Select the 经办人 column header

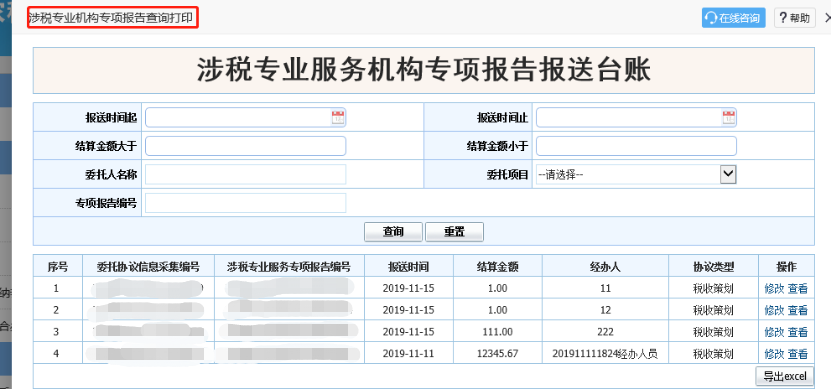click(x=605, y=267)
